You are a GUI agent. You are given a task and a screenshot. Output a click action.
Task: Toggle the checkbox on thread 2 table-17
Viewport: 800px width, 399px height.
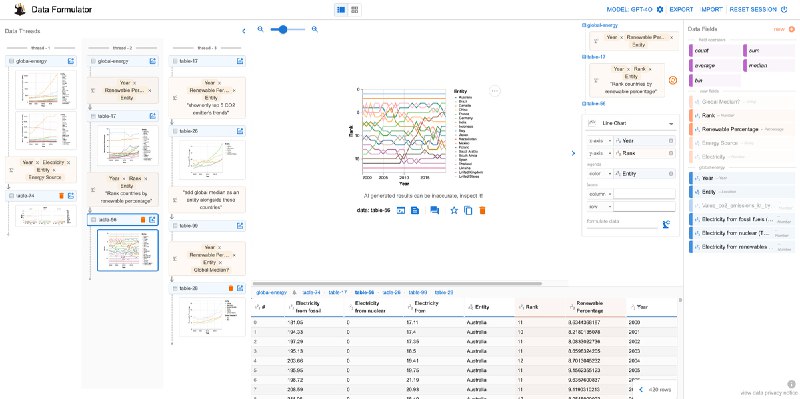coord(93,116)
